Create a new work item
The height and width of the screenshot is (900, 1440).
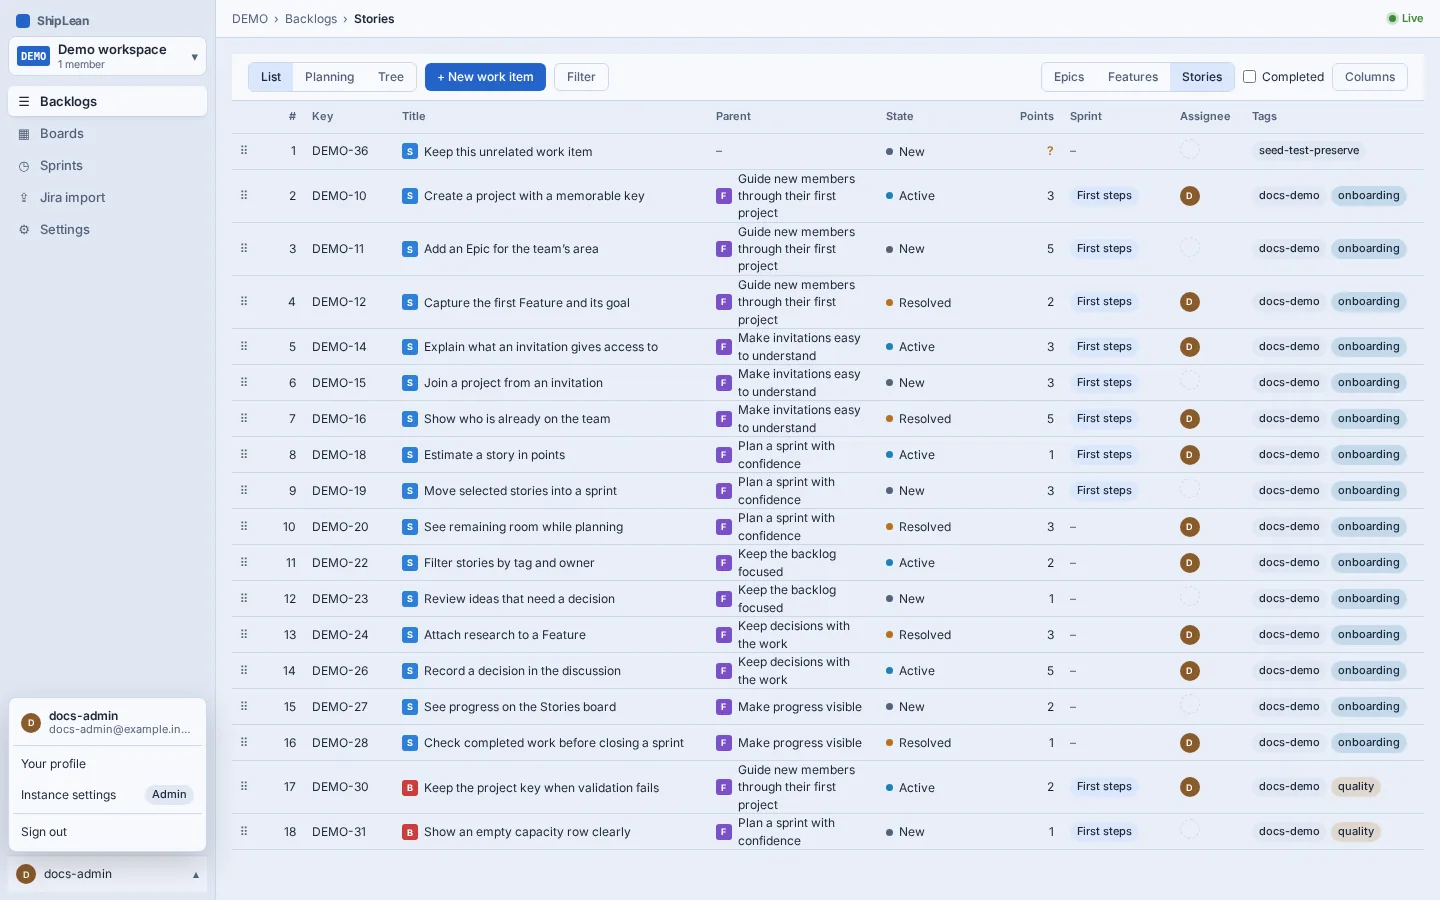coord(485,77)
